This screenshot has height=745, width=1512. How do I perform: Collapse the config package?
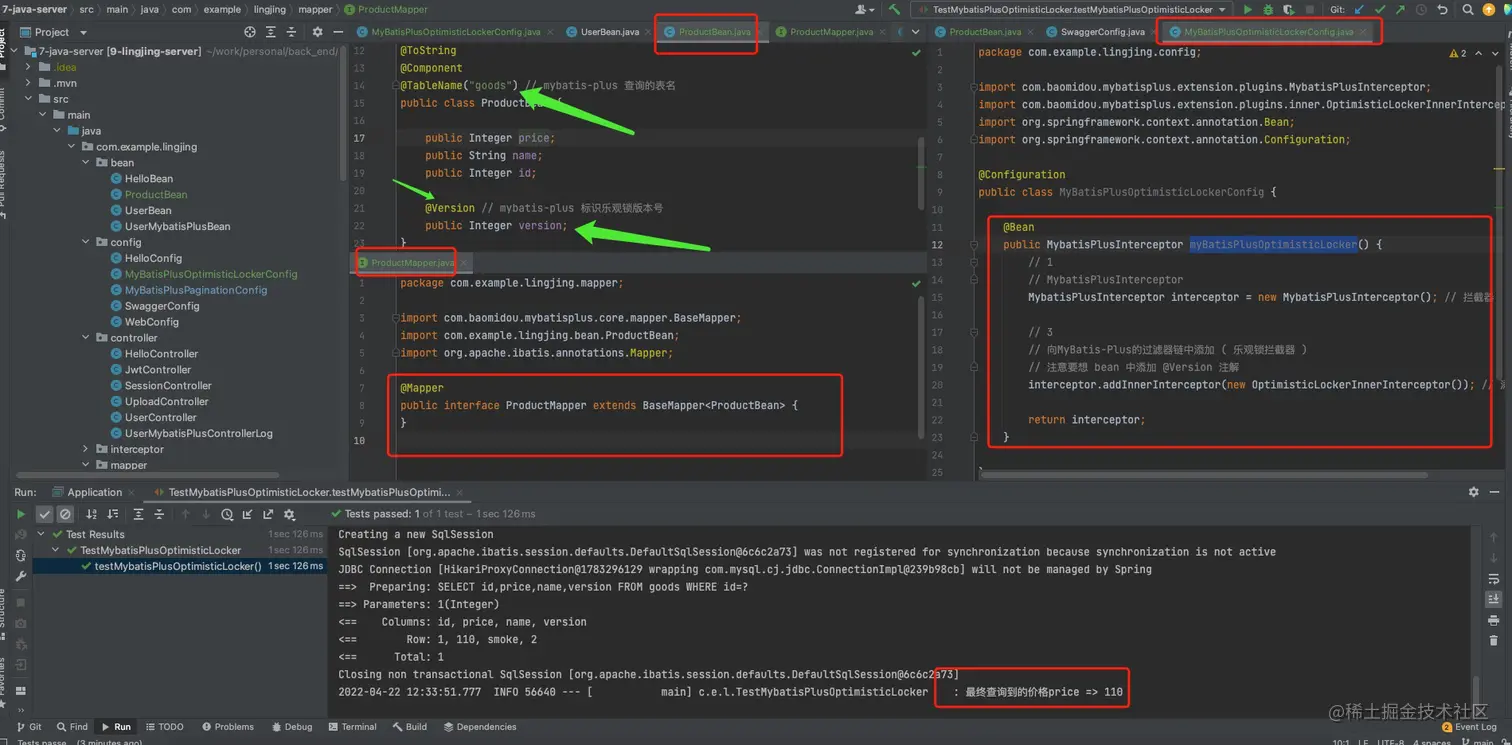coord(85,242)
